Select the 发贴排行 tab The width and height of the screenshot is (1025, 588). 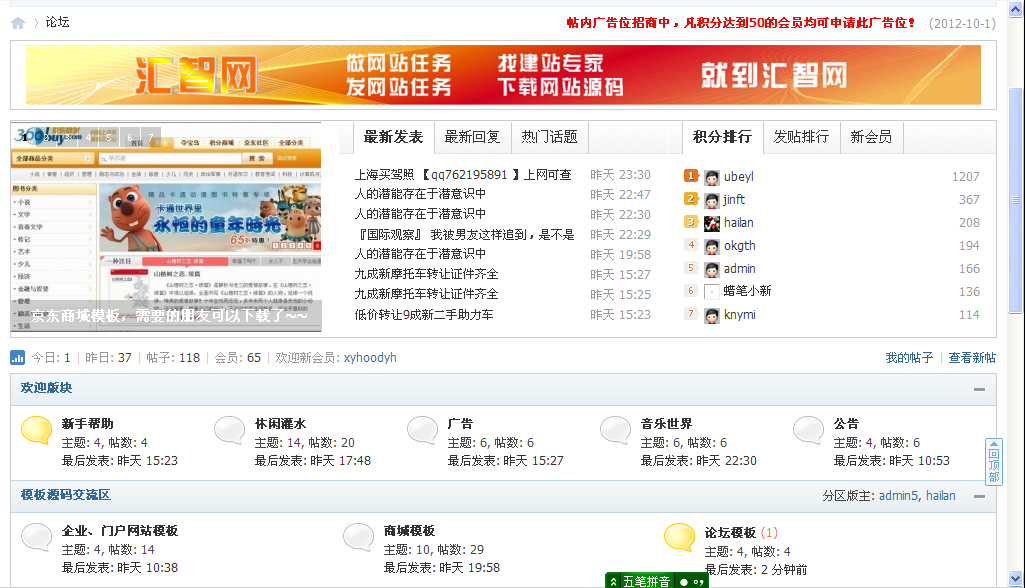pos(801,137)
